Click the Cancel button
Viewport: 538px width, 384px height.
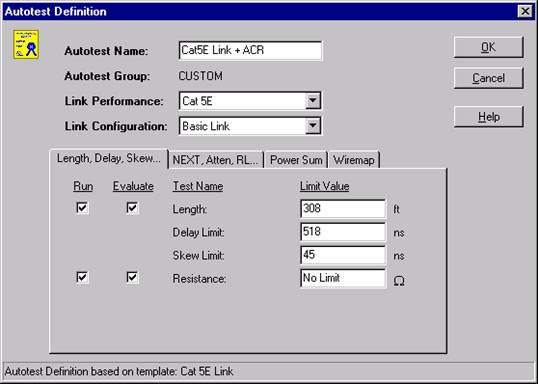click(488, 78)
